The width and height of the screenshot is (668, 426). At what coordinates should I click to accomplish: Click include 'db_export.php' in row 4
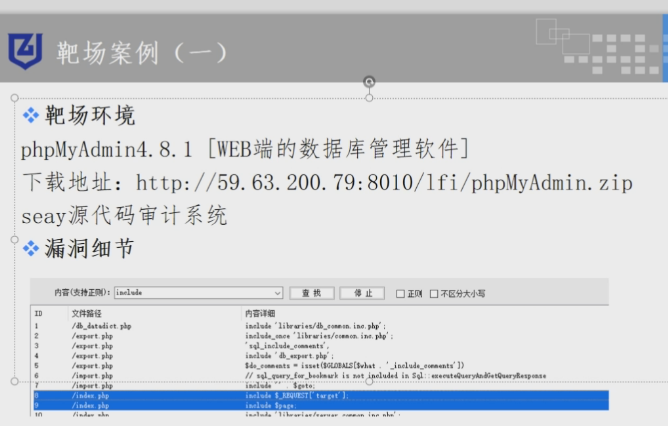(289, 356)
